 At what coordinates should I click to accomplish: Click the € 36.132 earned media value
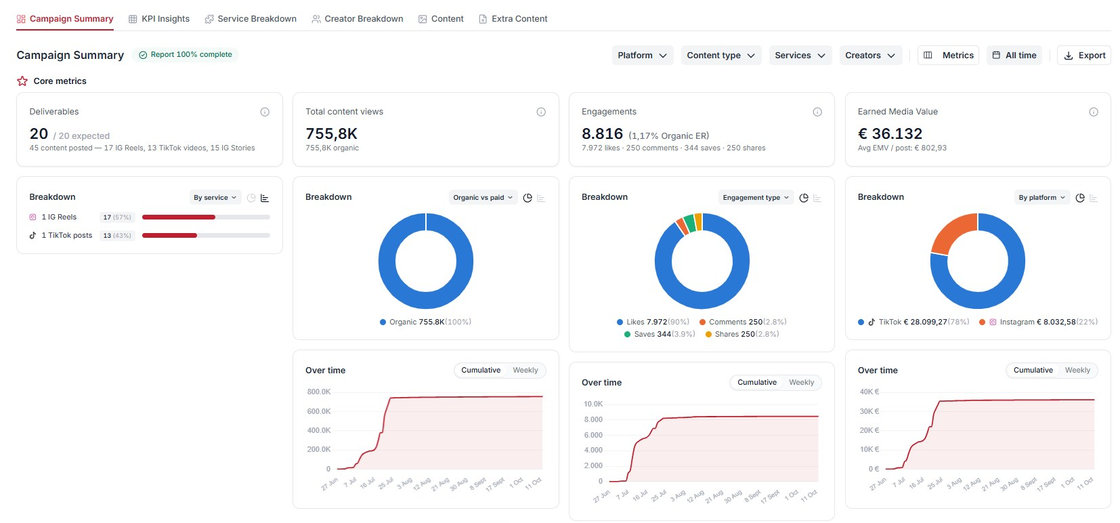[890, 134]
